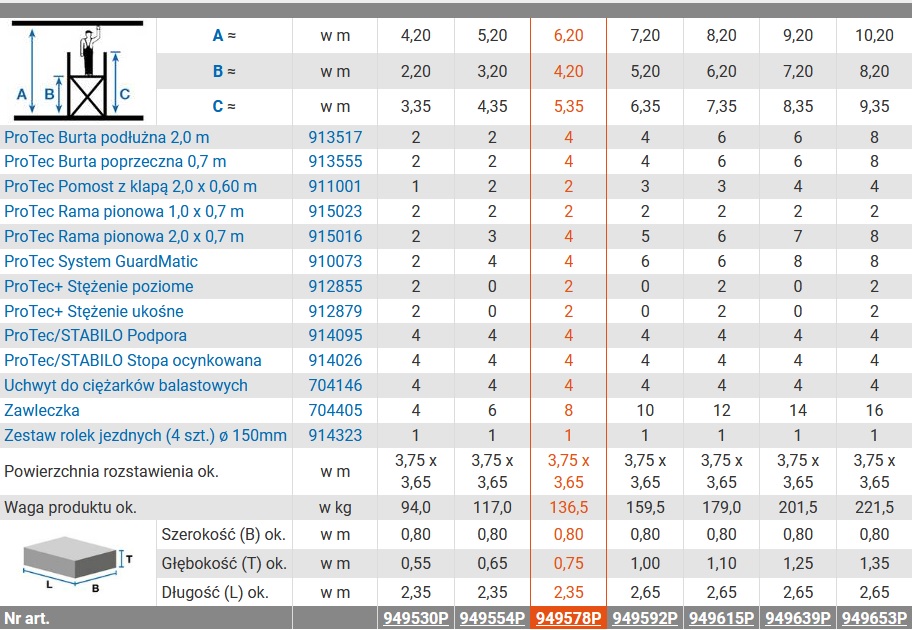Click working height A value 10,20

point(874,35)
